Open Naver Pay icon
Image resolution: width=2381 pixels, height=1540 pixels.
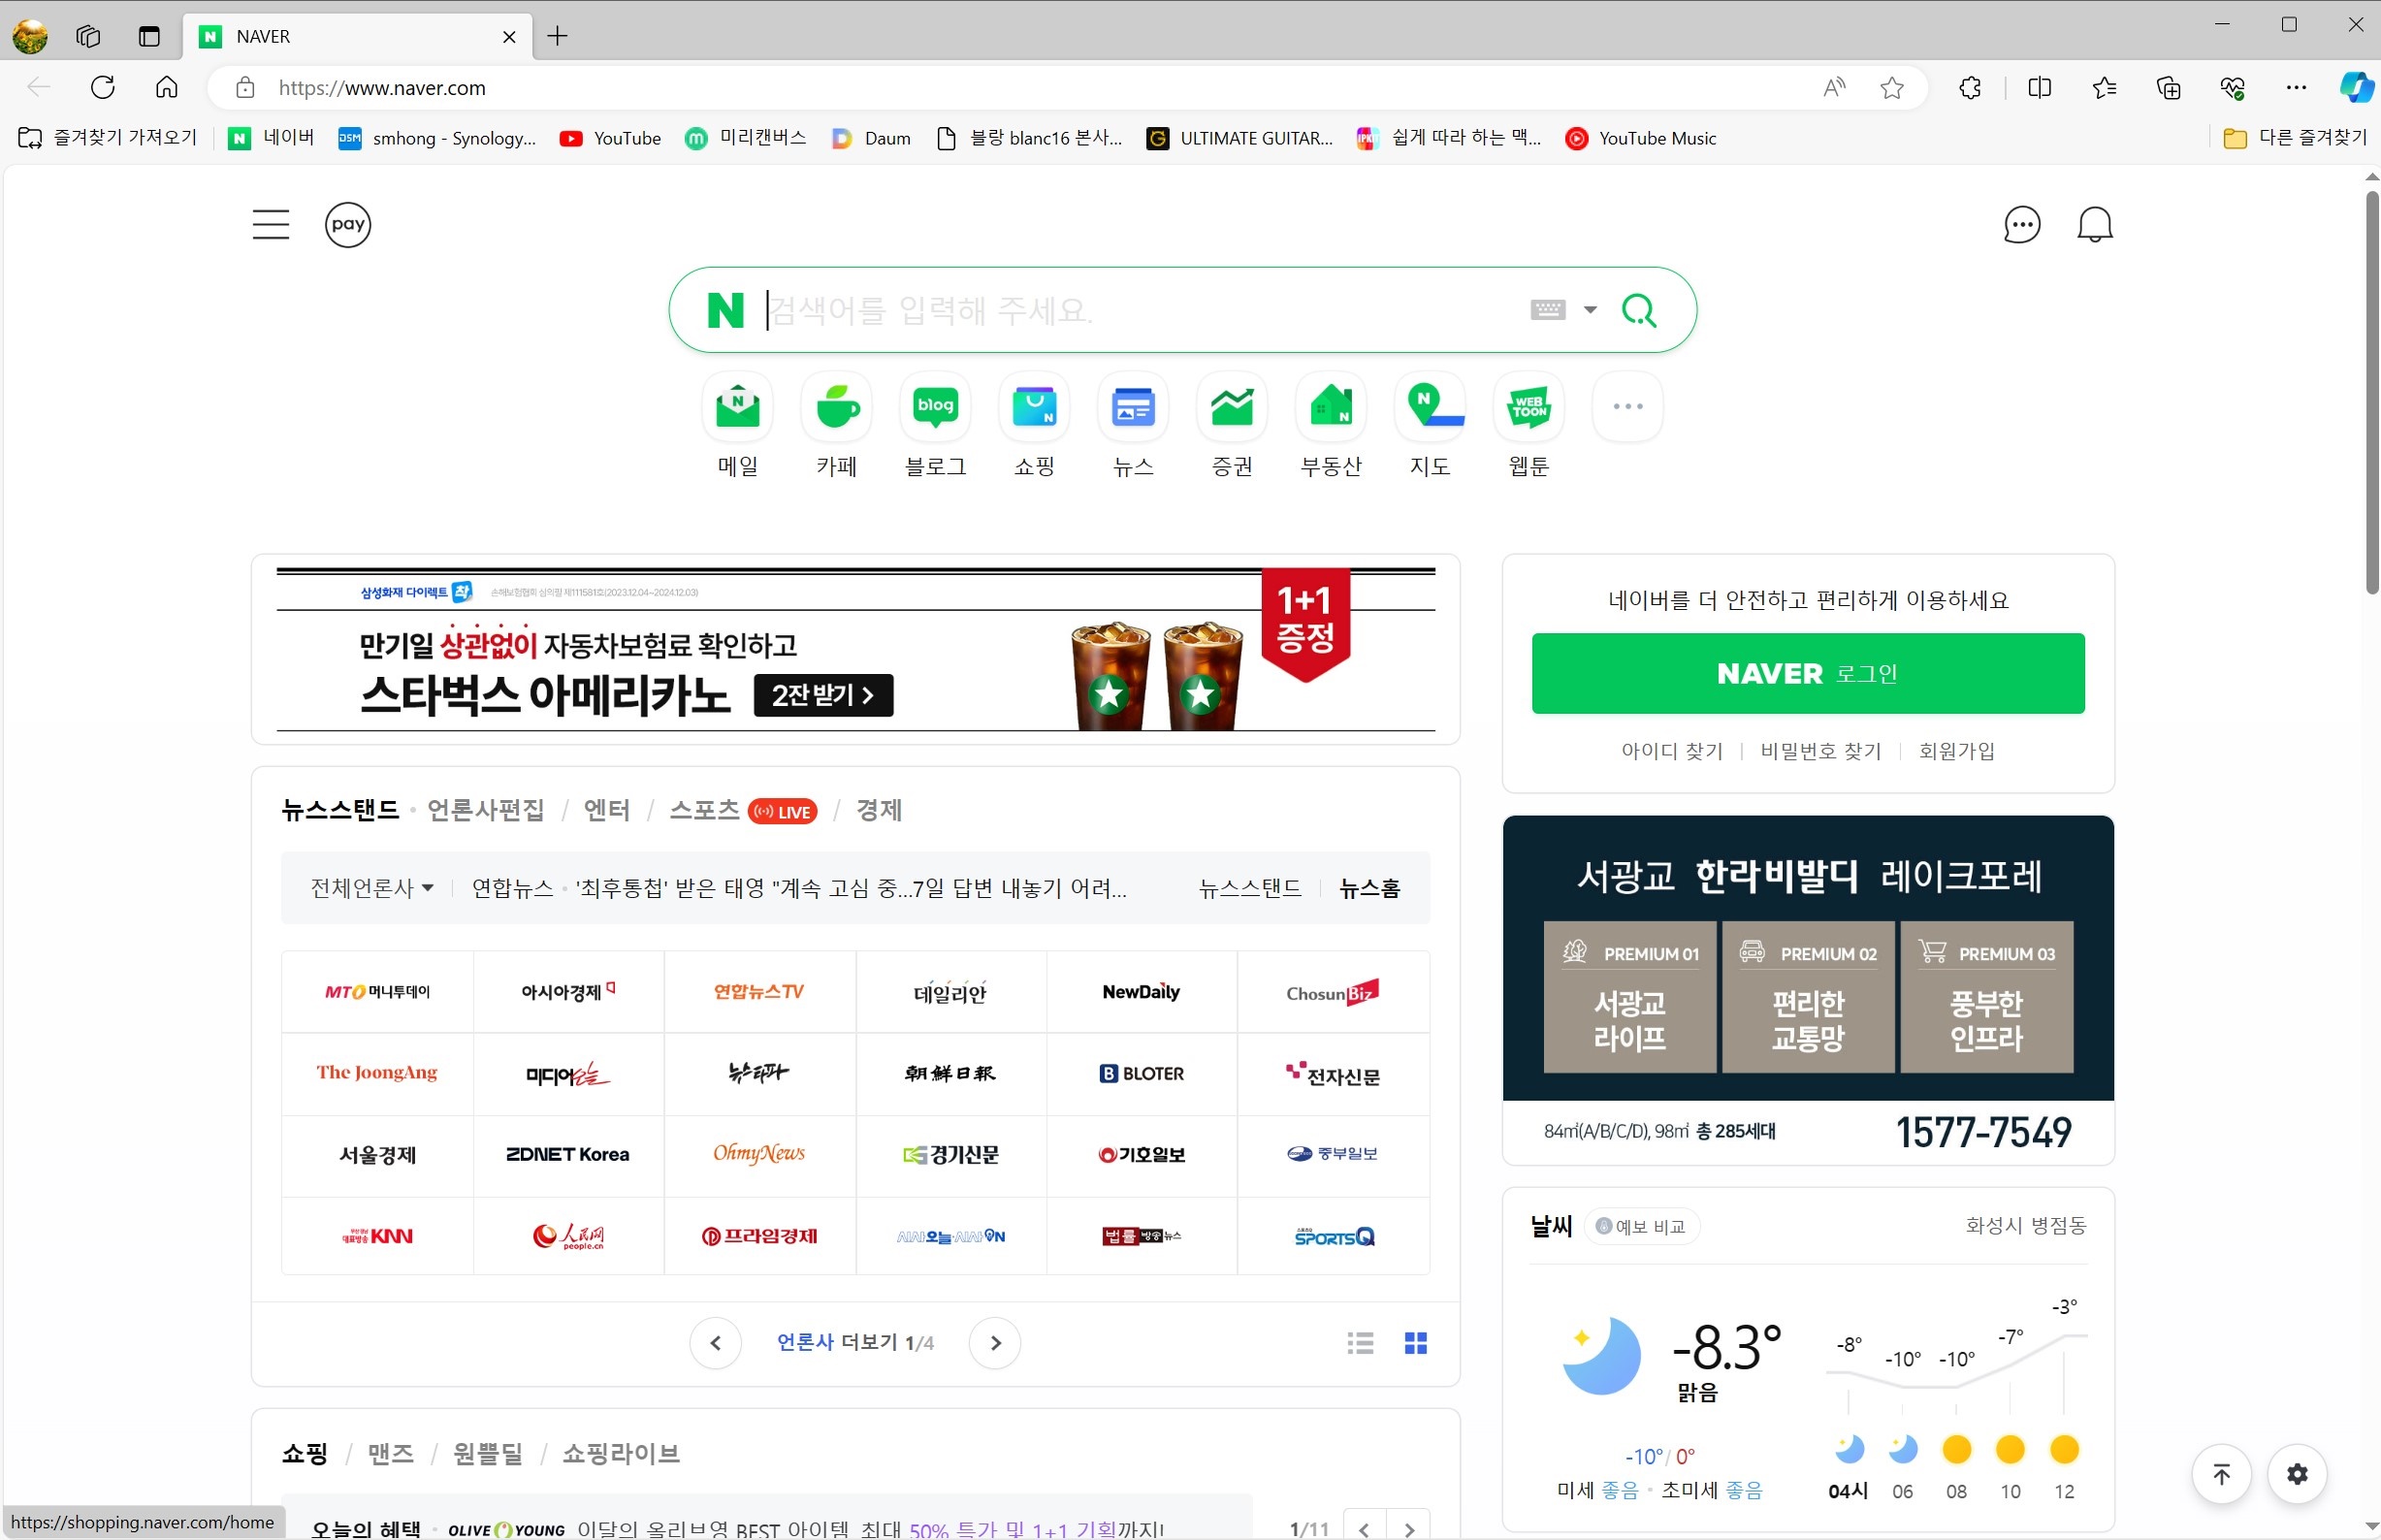[348, 224]
